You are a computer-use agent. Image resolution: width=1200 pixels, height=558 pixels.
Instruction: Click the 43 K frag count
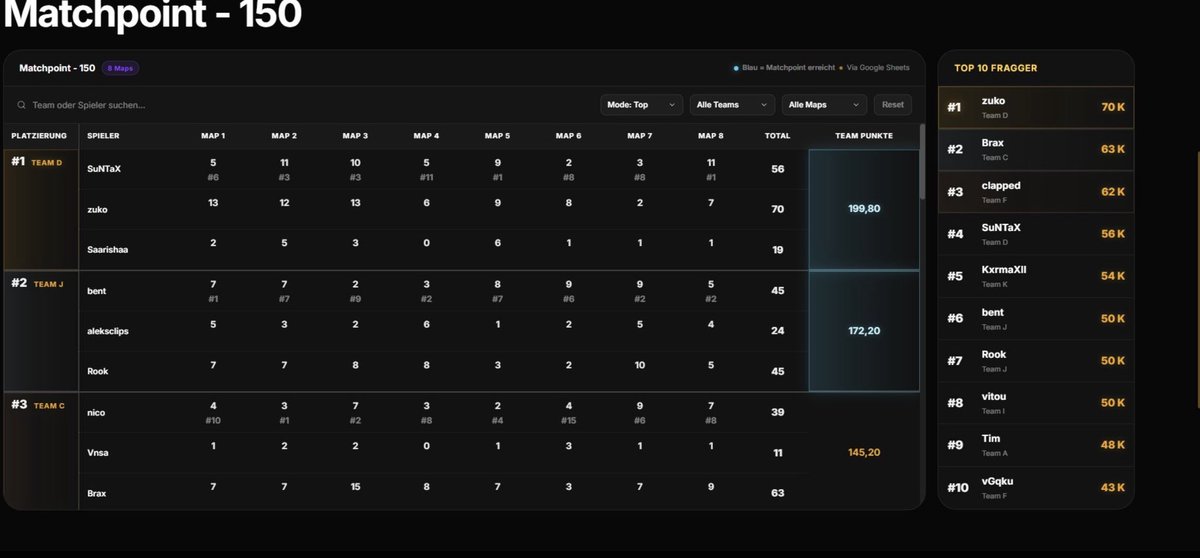pos(1113,487)
